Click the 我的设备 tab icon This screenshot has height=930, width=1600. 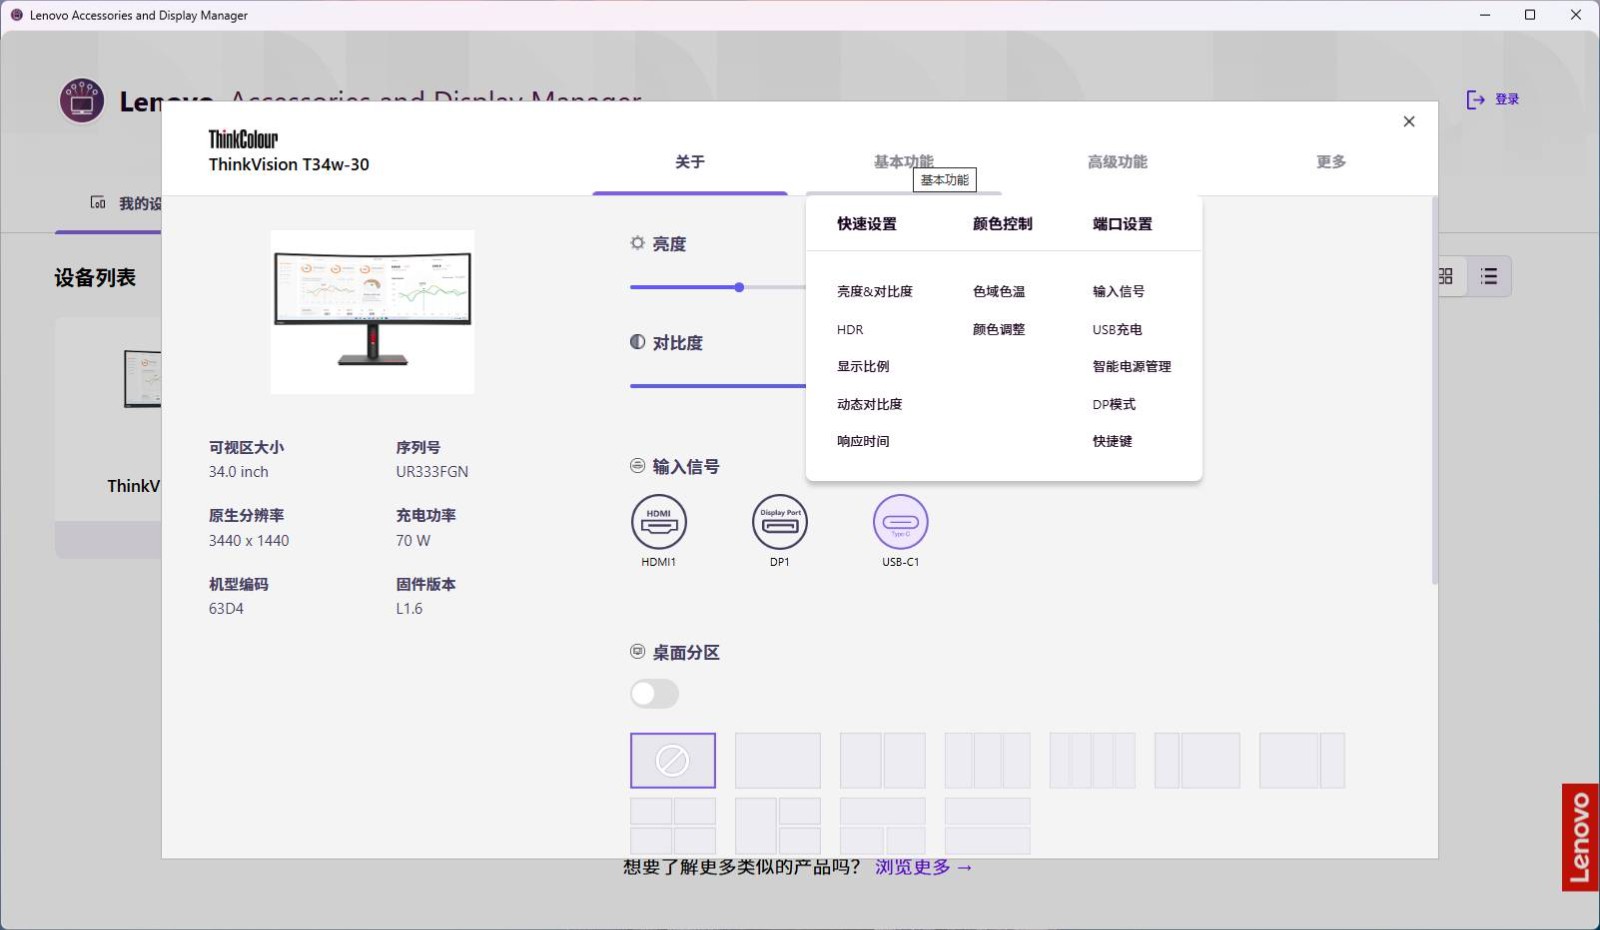98,203
